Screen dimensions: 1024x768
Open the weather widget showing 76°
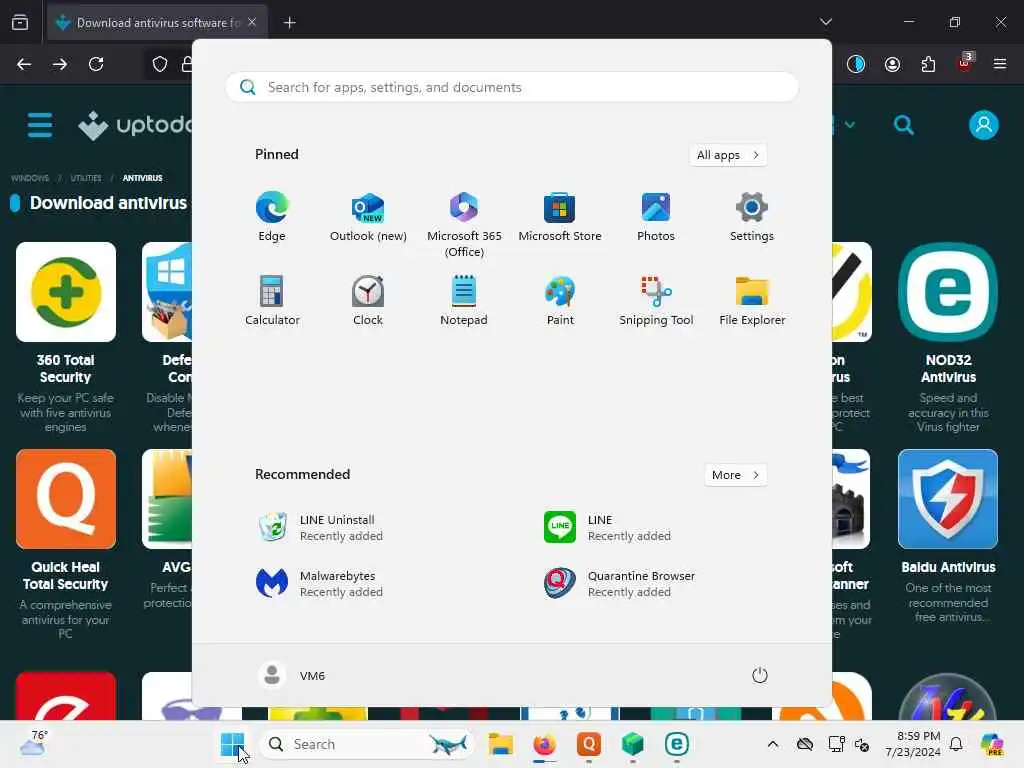coord(33,743)
